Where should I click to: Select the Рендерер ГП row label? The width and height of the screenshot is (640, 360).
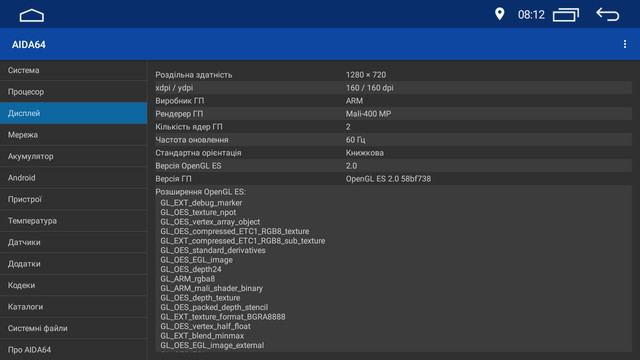[179, 114]
